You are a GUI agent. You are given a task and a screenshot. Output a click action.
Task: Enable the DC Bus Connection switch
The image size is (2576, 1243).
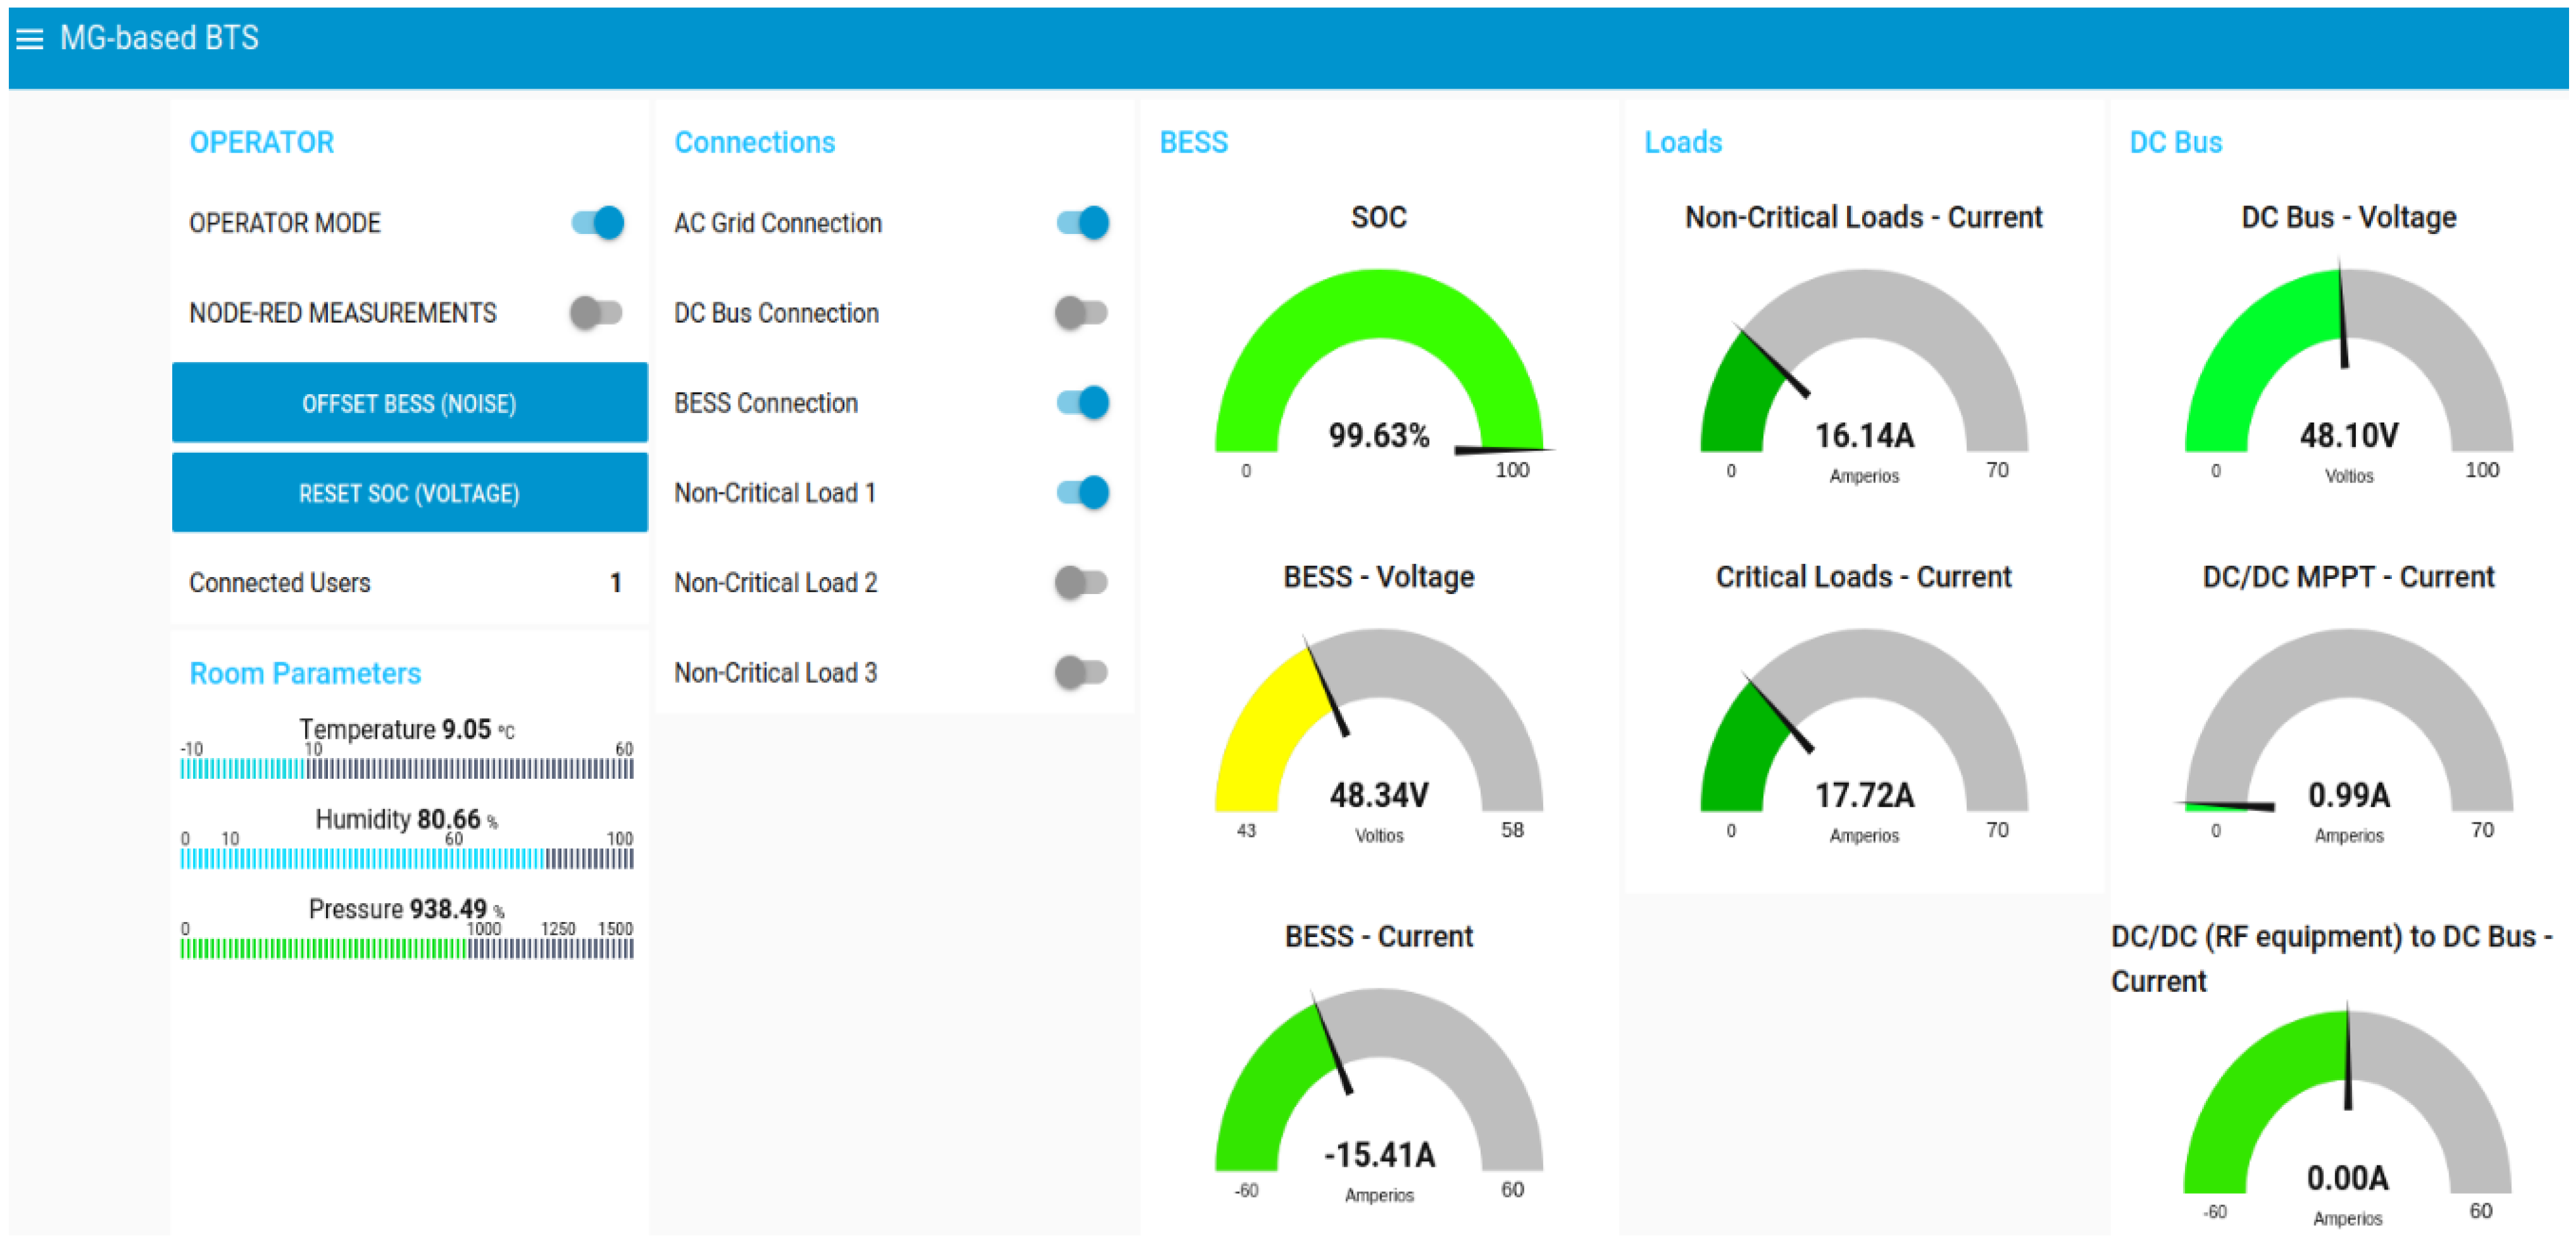coord(1081,312)
